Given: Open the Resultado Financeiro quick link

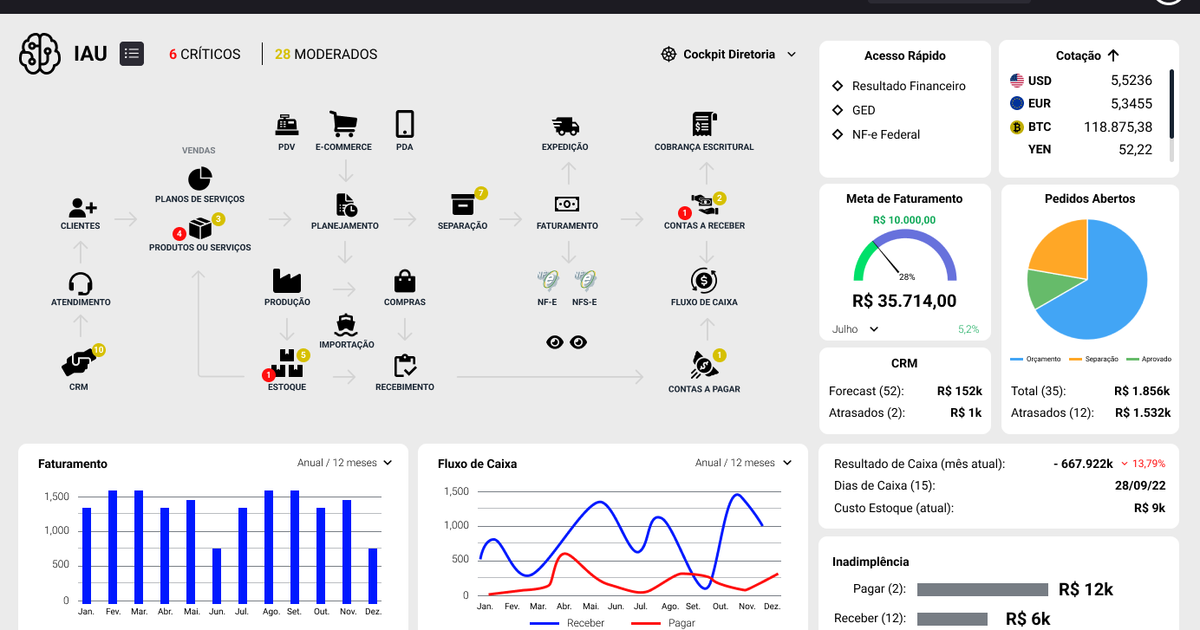Looking at the screenshot, I should pos(908,86).
